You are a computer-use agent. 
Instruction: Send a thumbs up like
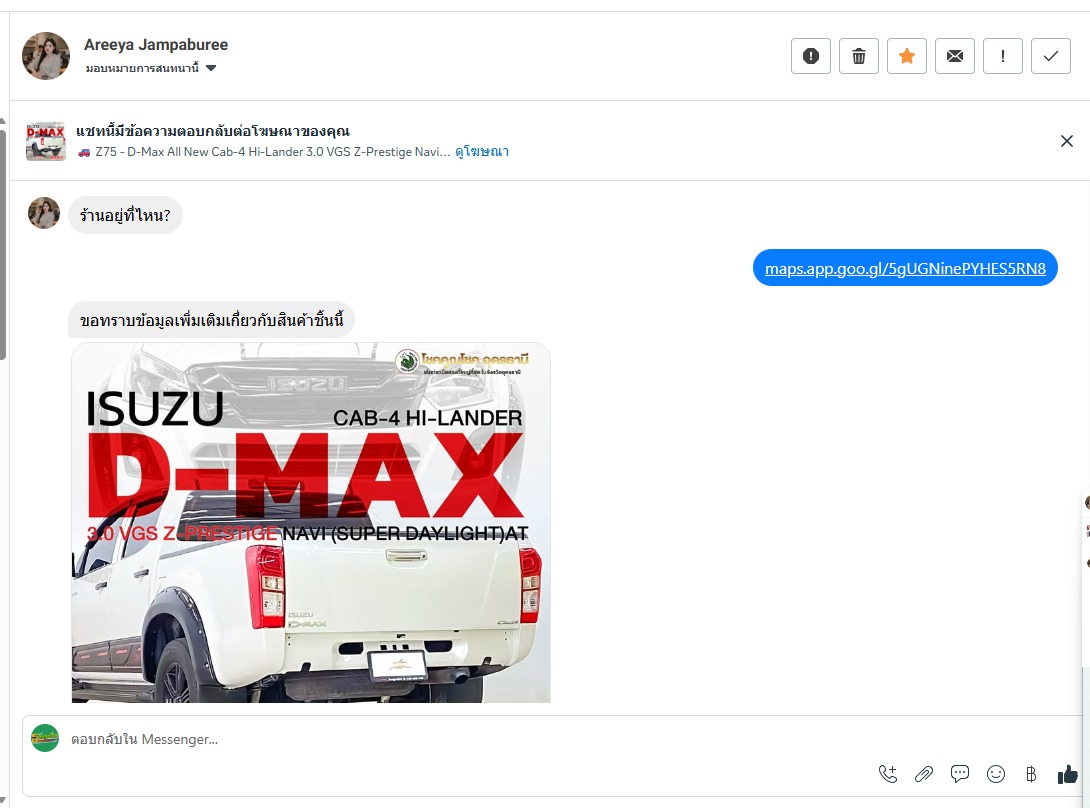pos(1067,774)
